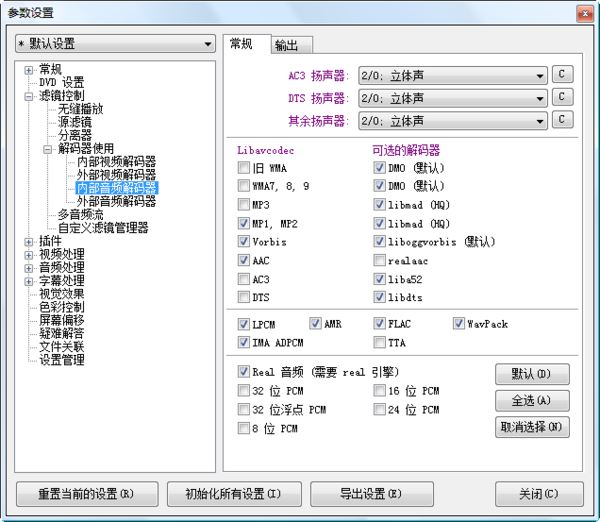Image resolution: width=600 pixels, height=522 pixels.
Task: Collapse the 解码器使用 tree node
Action: pos(47,149)
